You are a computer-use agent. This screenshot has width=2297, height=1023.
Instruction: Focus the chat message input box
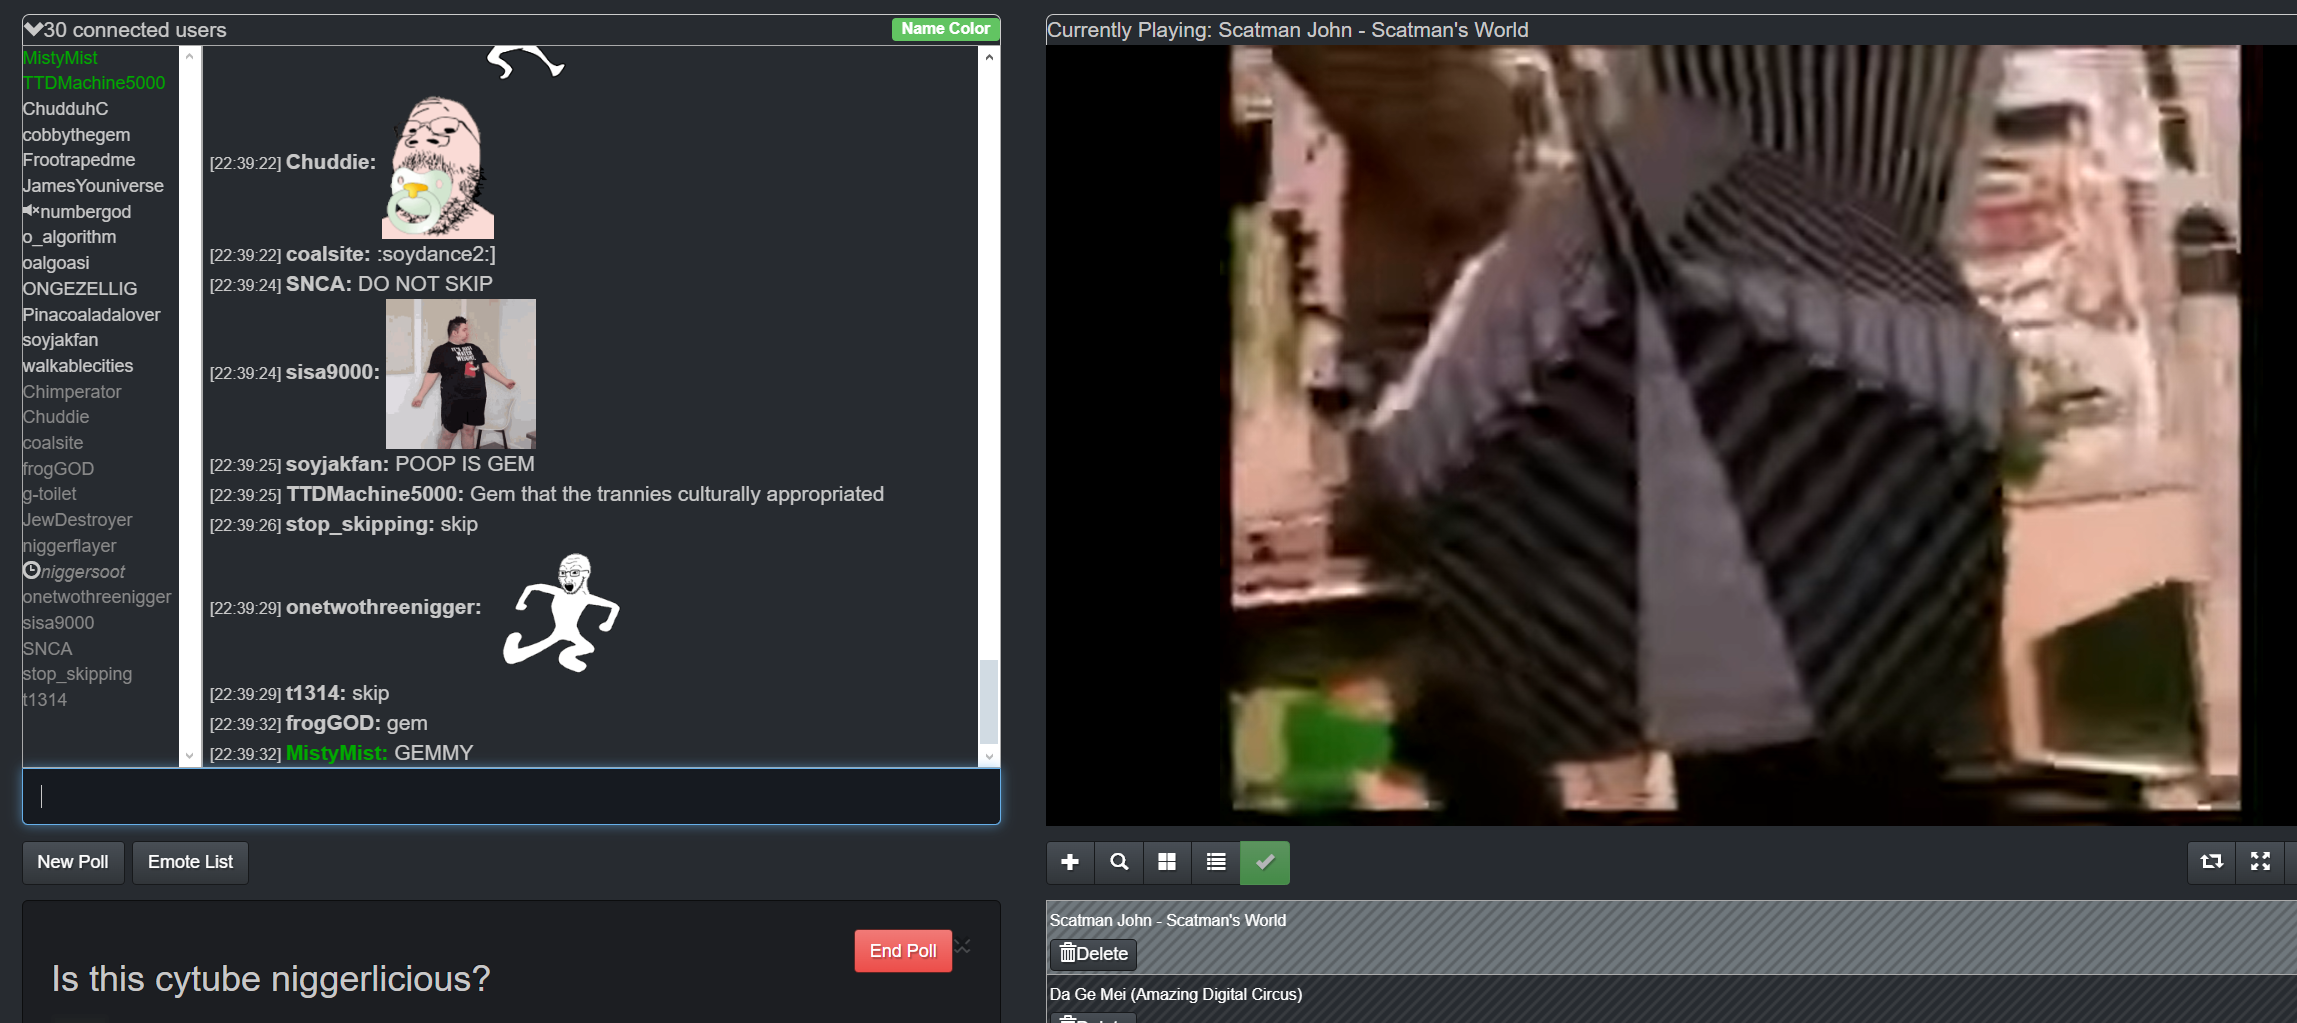[x=511, y=796]
